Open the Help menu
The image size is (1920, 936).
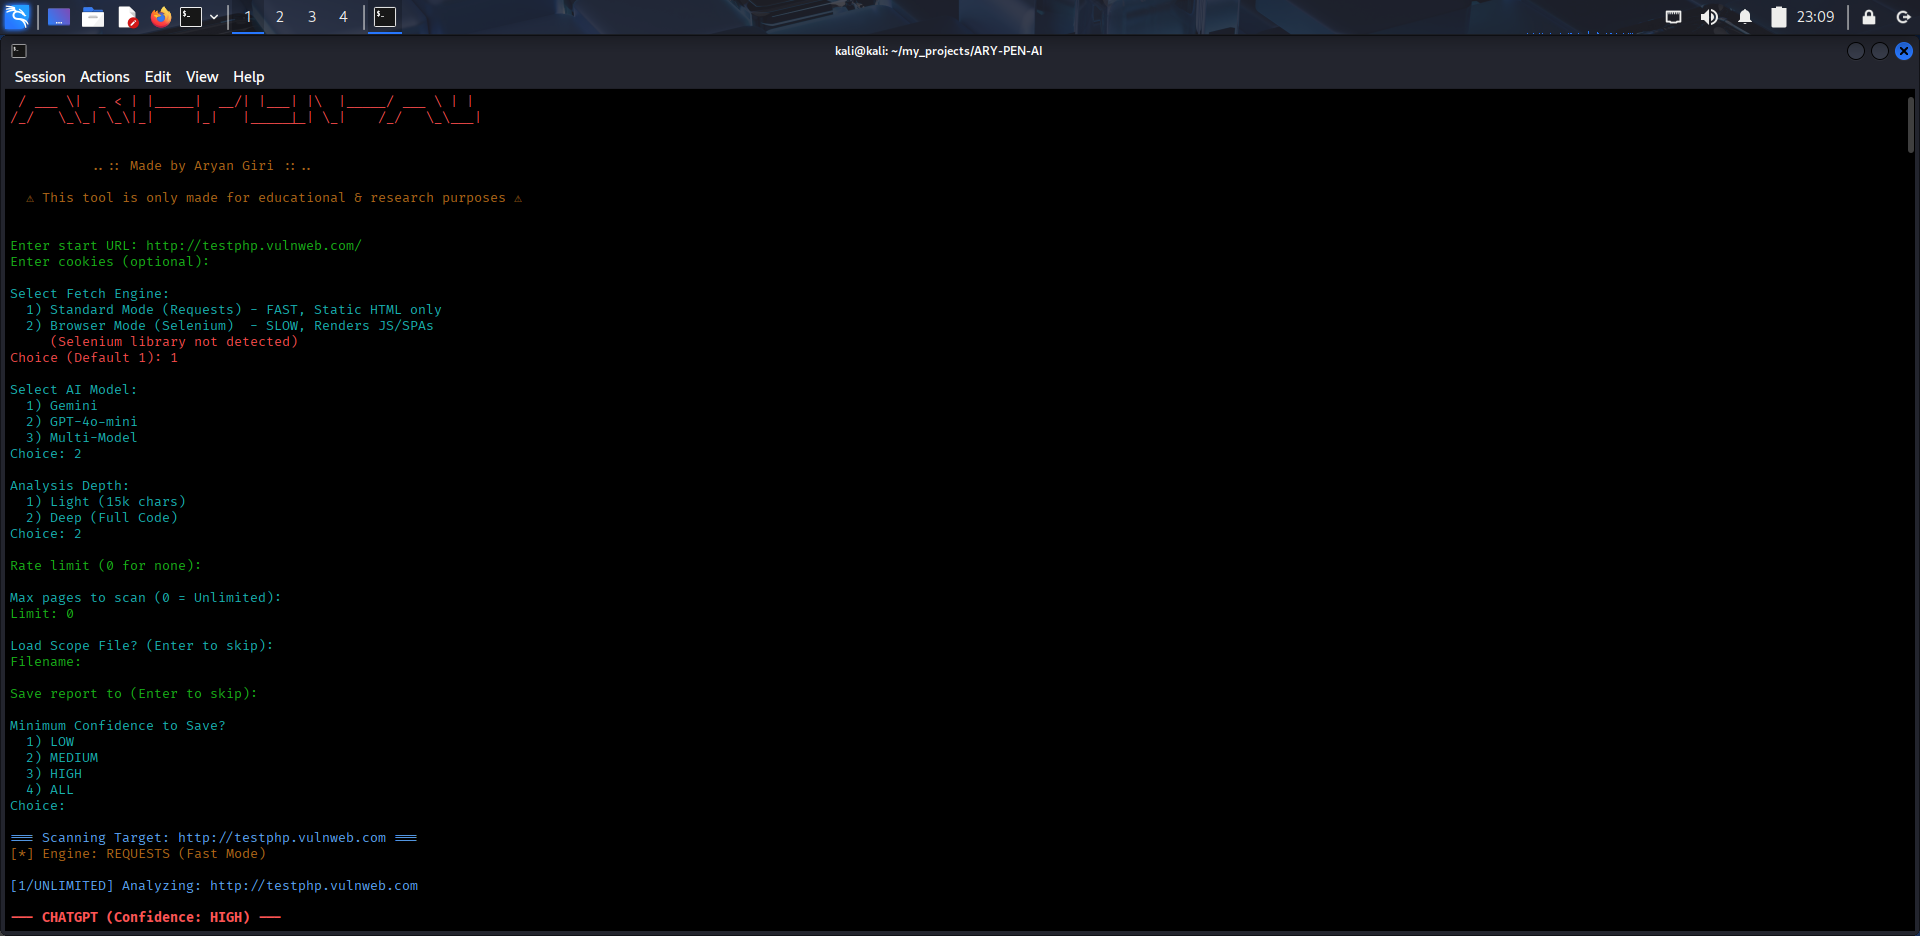click(248, 76)
